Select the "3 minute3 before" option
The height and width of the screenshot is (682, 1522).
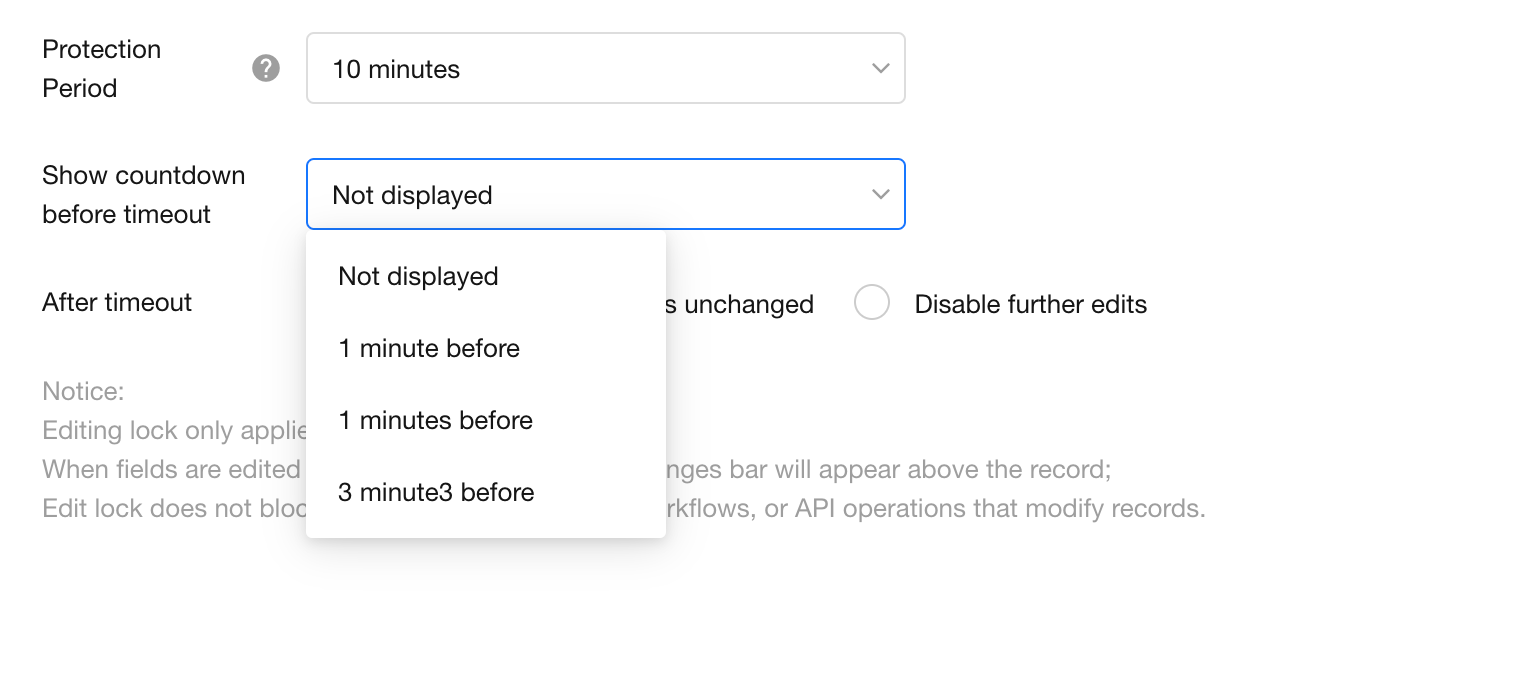coord(436,492)
